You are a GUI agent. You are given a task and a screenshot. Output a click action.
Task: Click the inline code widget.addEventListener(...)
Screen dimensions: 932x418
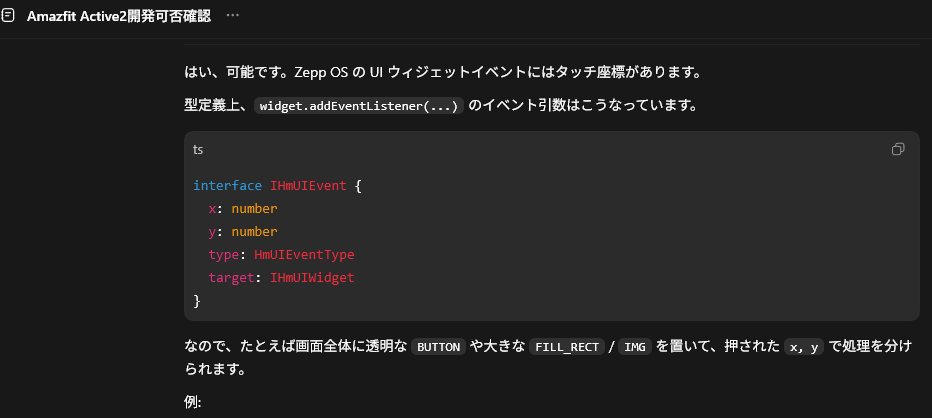tap(358, 106)
